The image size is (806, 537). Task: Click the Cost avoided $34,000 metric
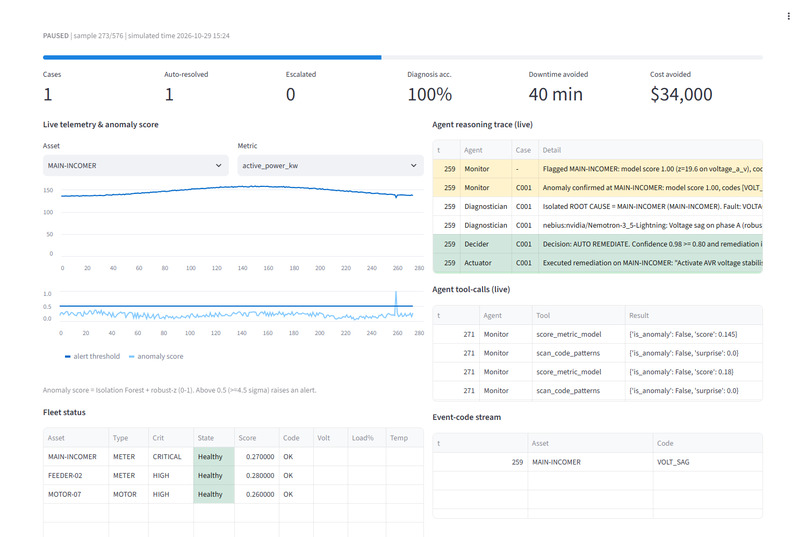pos(681,88)
